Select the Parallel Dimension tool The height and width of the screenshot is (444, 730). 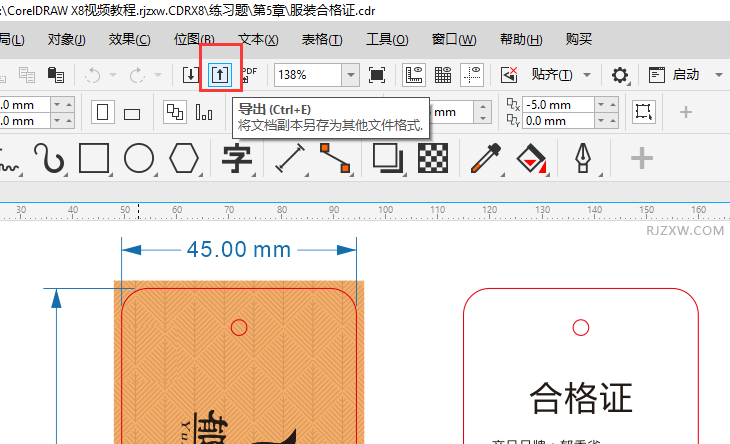coord(290,159)
